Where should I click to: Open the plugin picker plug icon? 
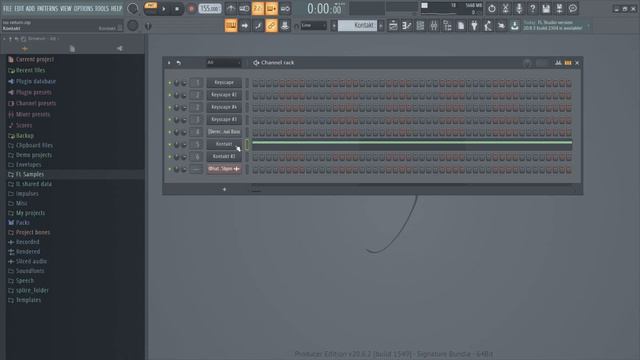click(x=474, y=26)
